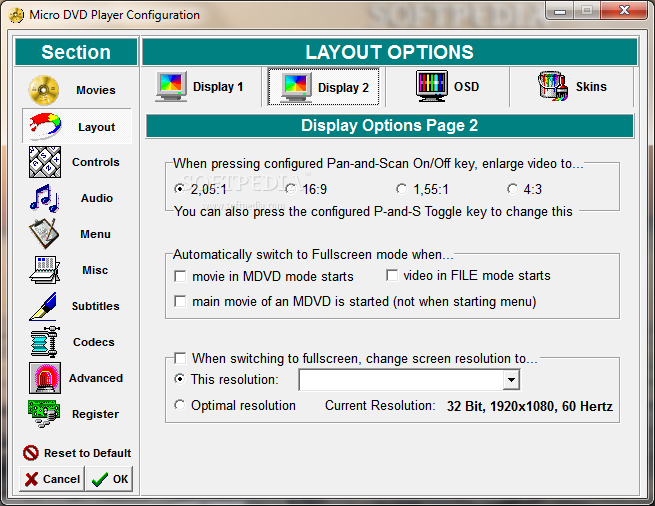Switch to the Display 2 tab label
This screenshot has height=506, width=655.
coord(343,88)
